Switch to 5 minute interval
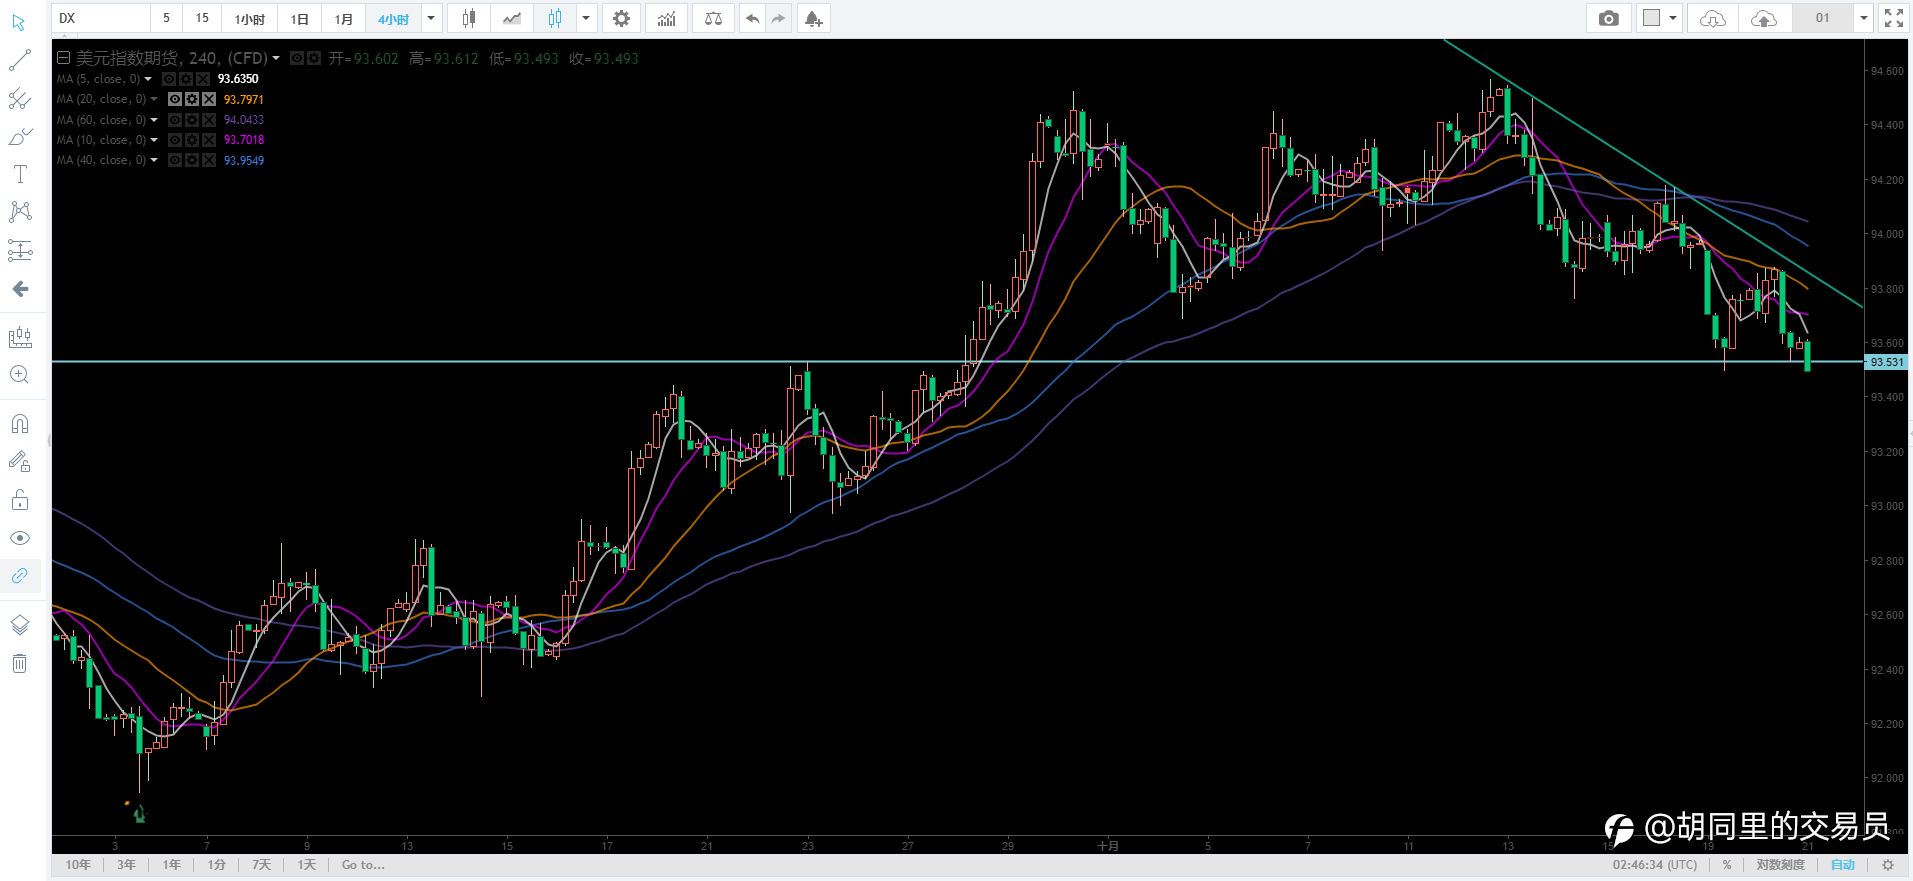The width and height of the screenshot is (1913, 881). (x=166, y=18)
